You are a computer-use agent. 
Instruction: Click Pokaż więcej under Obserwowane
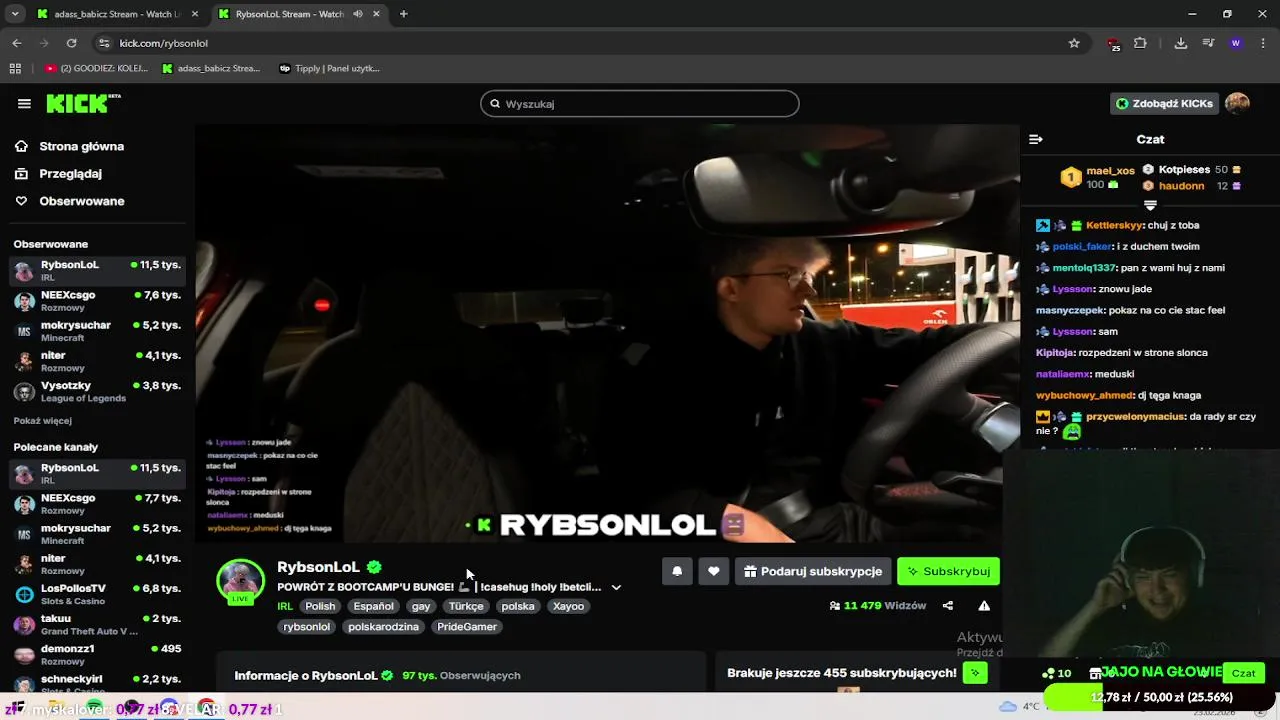pos(43,421)
